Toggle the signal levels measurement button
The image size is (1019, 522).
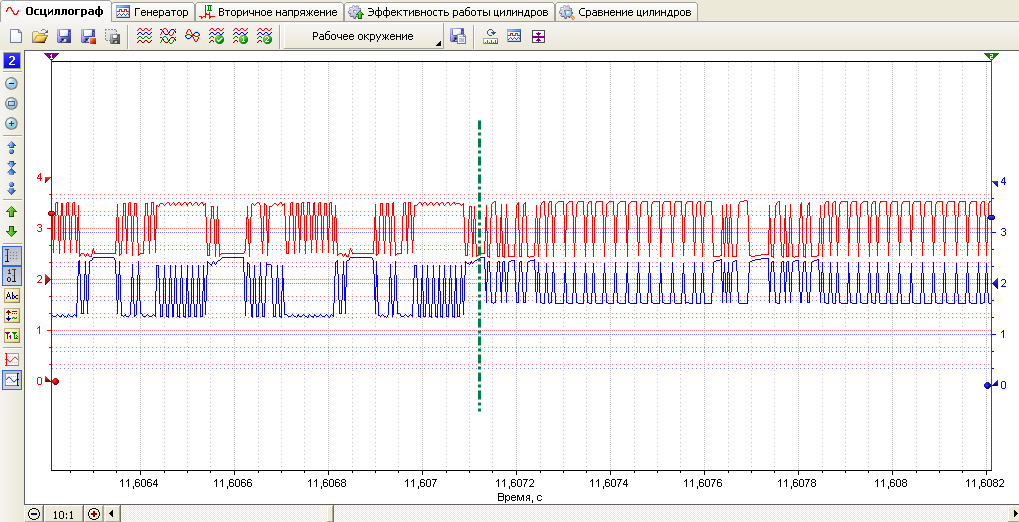pyautogui.click(x=12, y=316)
